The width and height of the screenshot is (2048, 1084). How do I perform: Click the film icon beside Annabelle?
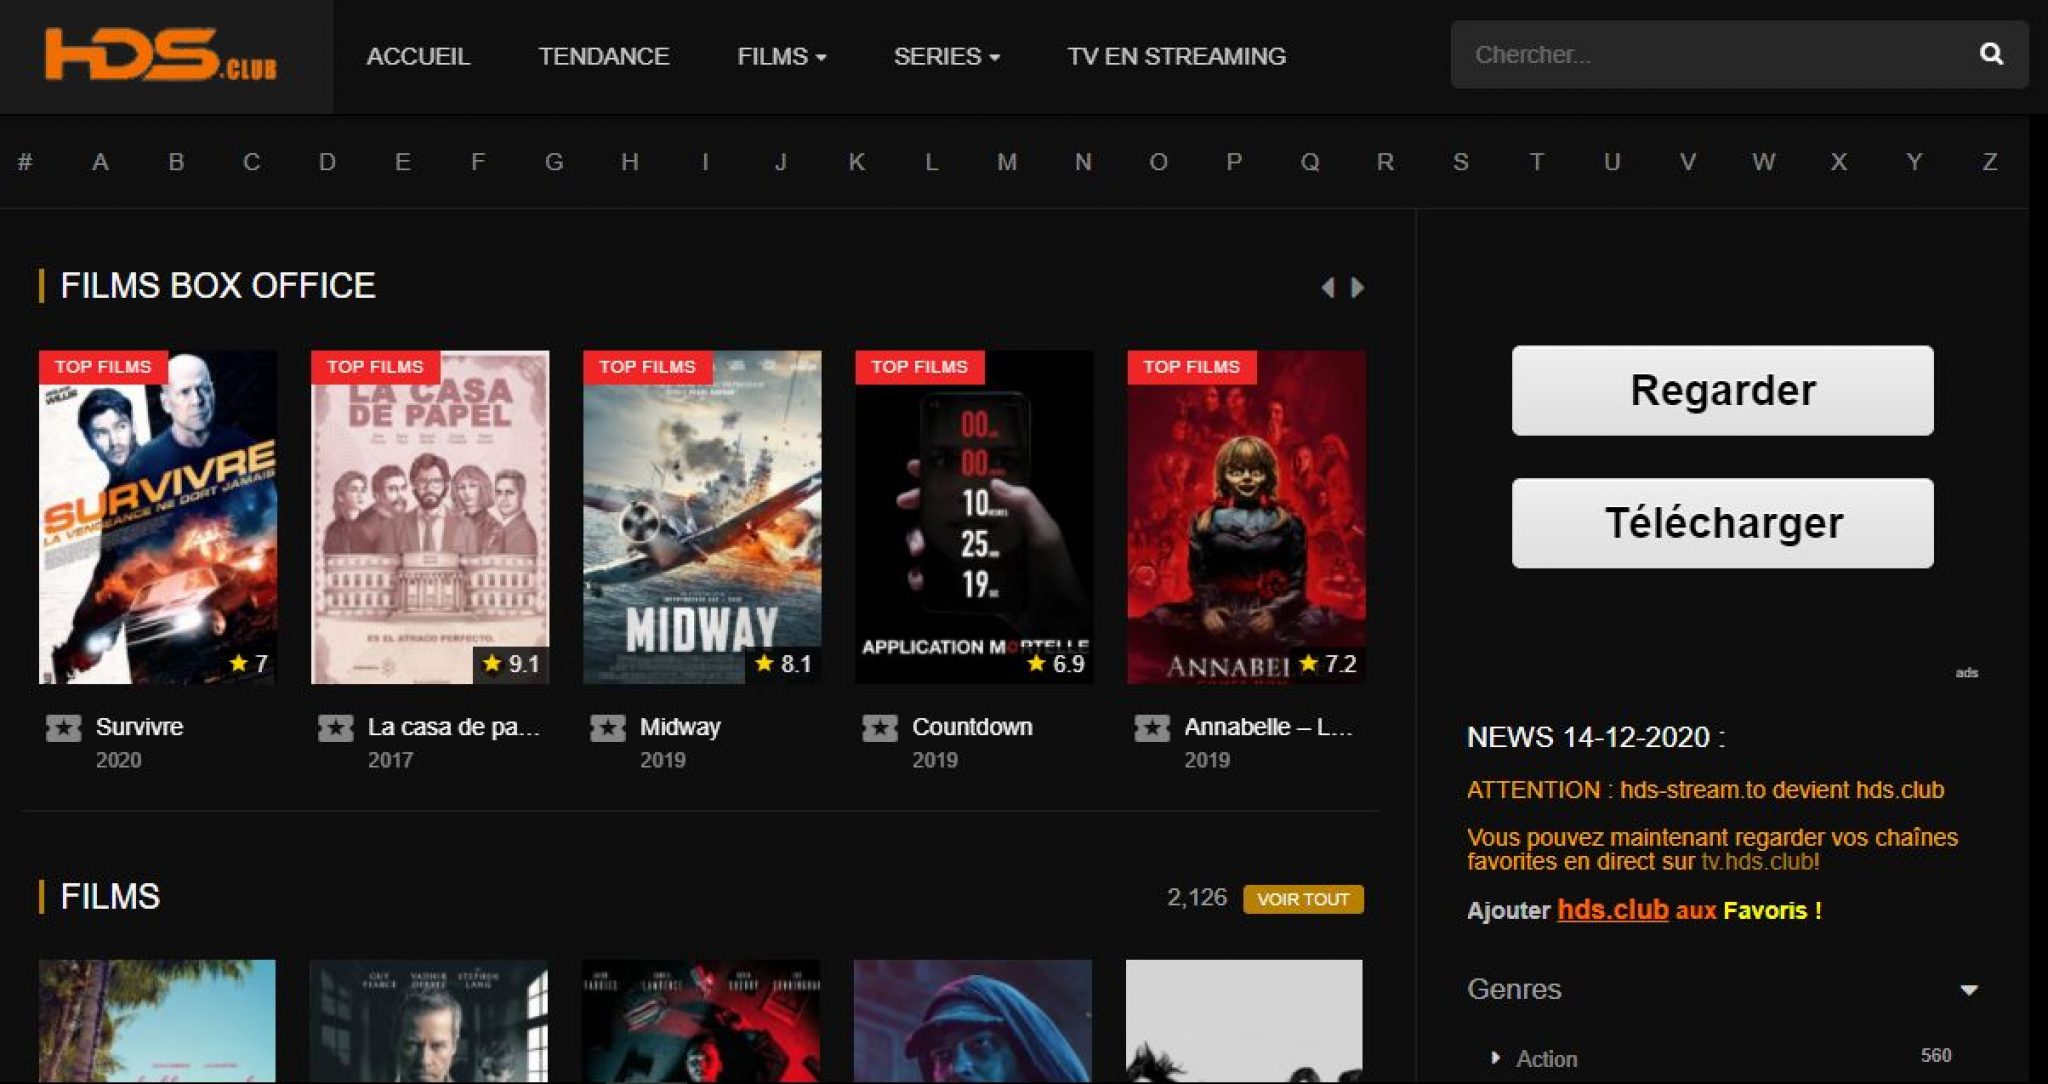pos(1151,728)
